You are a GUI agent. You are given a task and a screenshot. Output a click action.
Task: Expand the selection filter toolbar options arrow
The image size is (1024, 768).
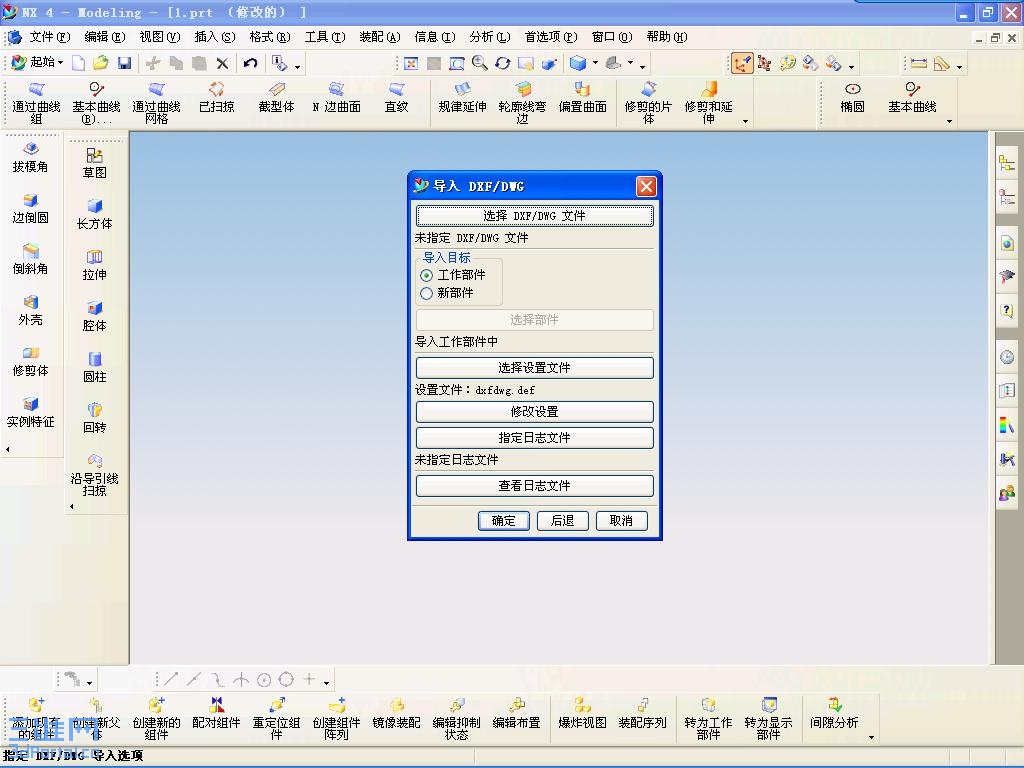point(89,684)
